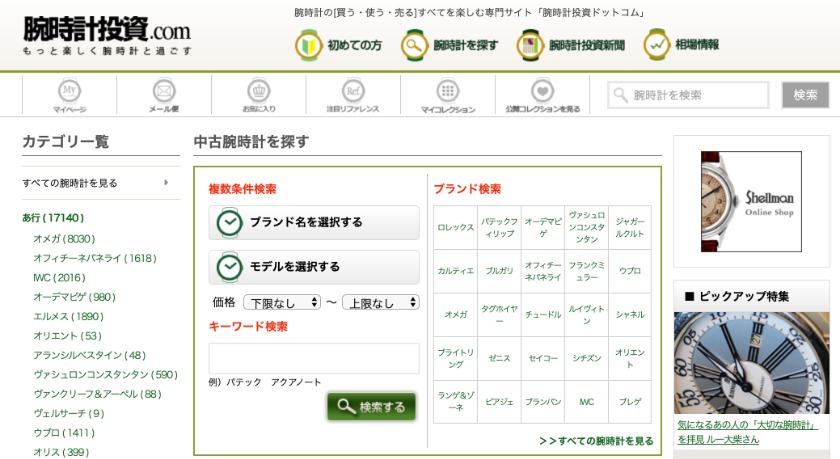This screenshot has height=459, width=840.
Task: Focus the キーワード検索 text field
Action: click(x=314, y=358)
